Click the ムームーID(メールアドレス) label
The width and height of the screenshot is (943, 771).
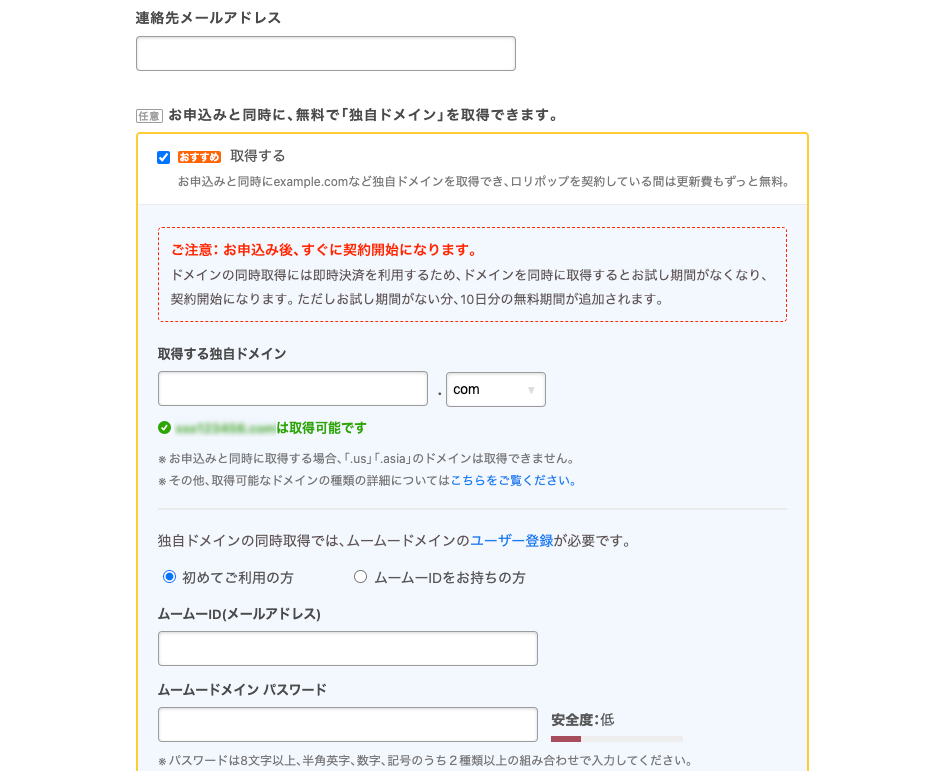point(239,614)
